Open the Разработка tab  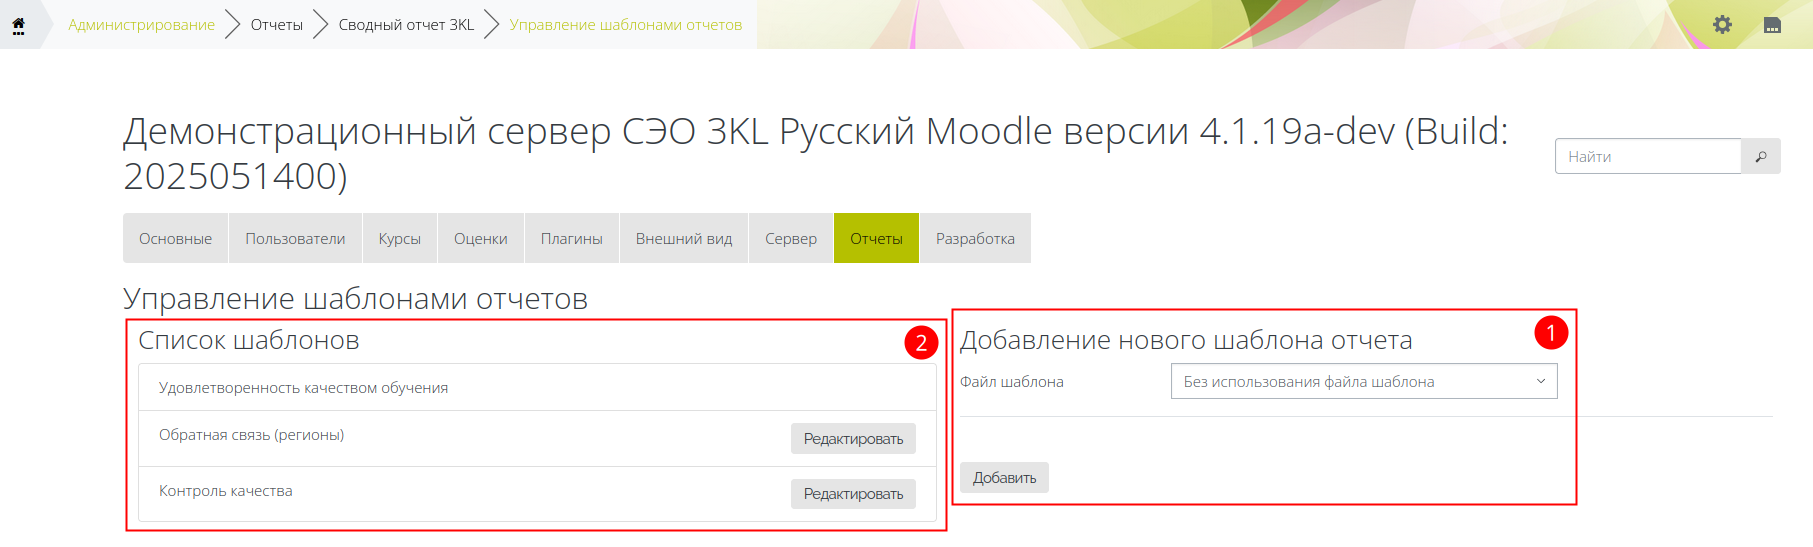click(x=975, y=239)
